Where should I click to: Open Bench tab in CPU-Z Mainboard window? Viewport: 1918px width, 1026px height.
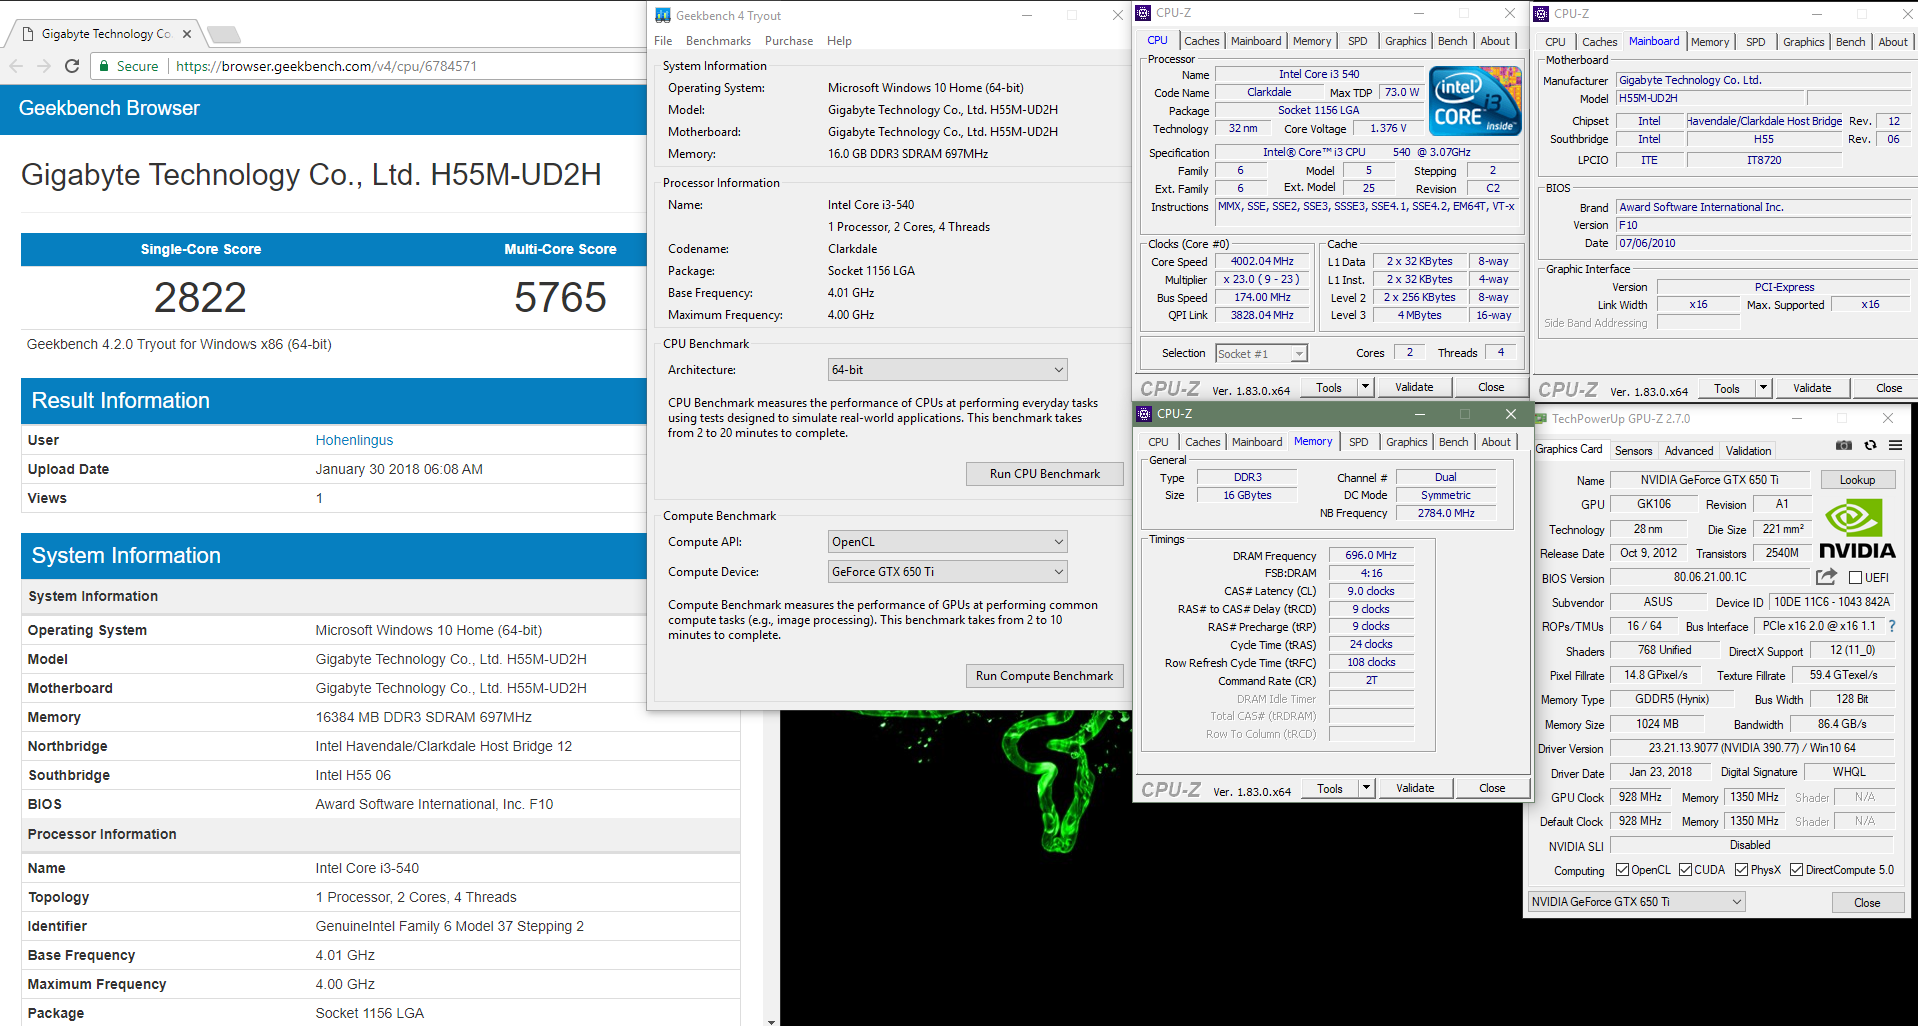point(1850,42)
